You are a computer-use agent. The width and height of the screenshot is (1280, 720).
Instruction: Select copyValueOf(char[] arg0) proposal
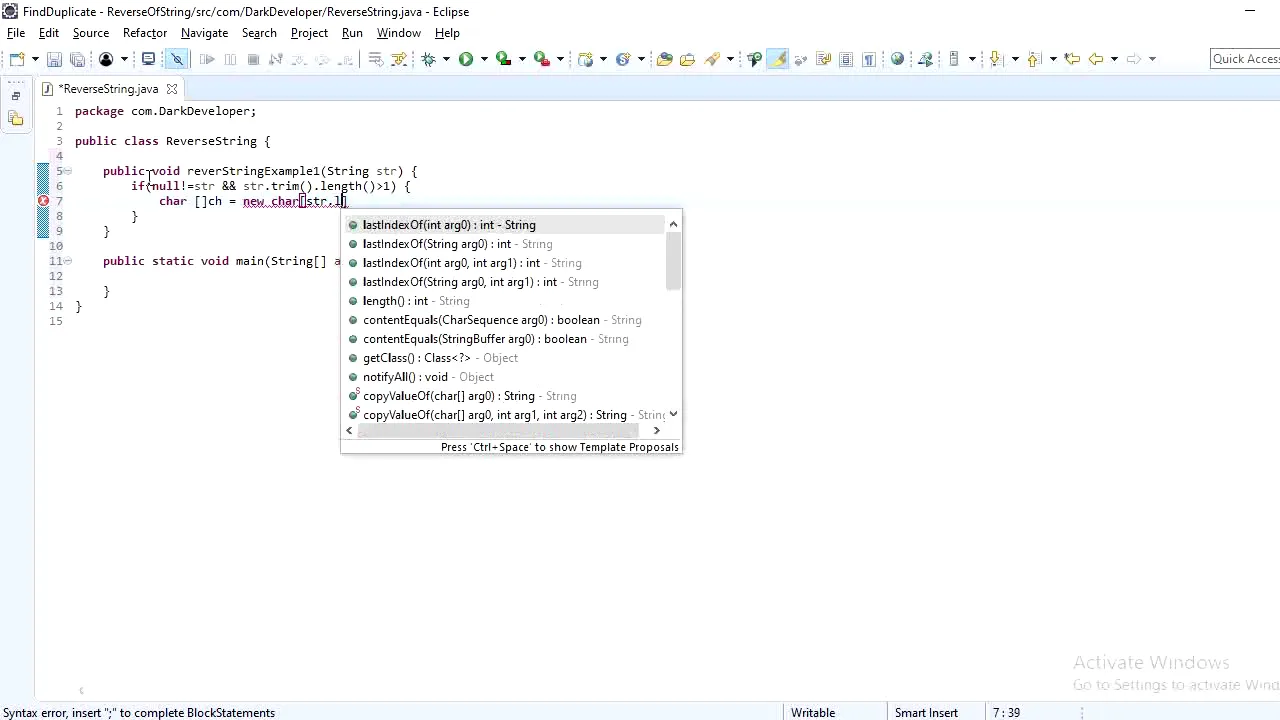click(x=505, y=396)
